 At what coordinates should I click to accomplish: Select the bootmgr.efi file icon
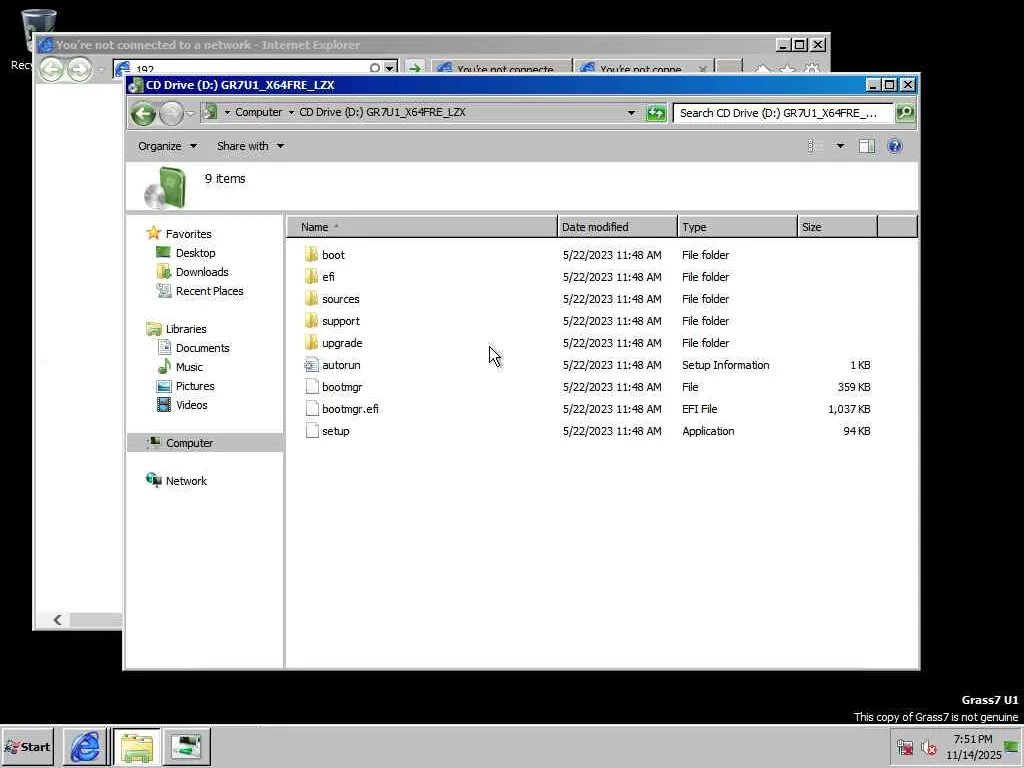[312, 409]
